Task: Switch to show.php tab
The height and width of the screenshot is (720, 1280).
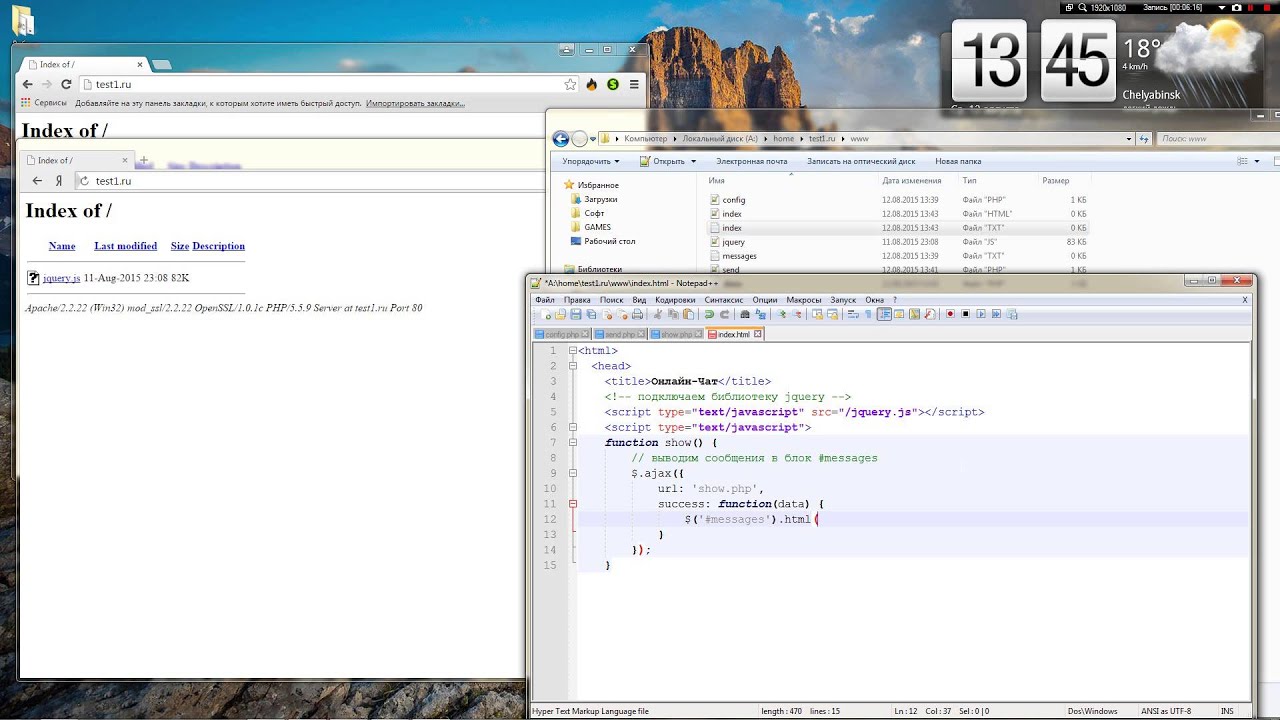Action: (676, 334)
